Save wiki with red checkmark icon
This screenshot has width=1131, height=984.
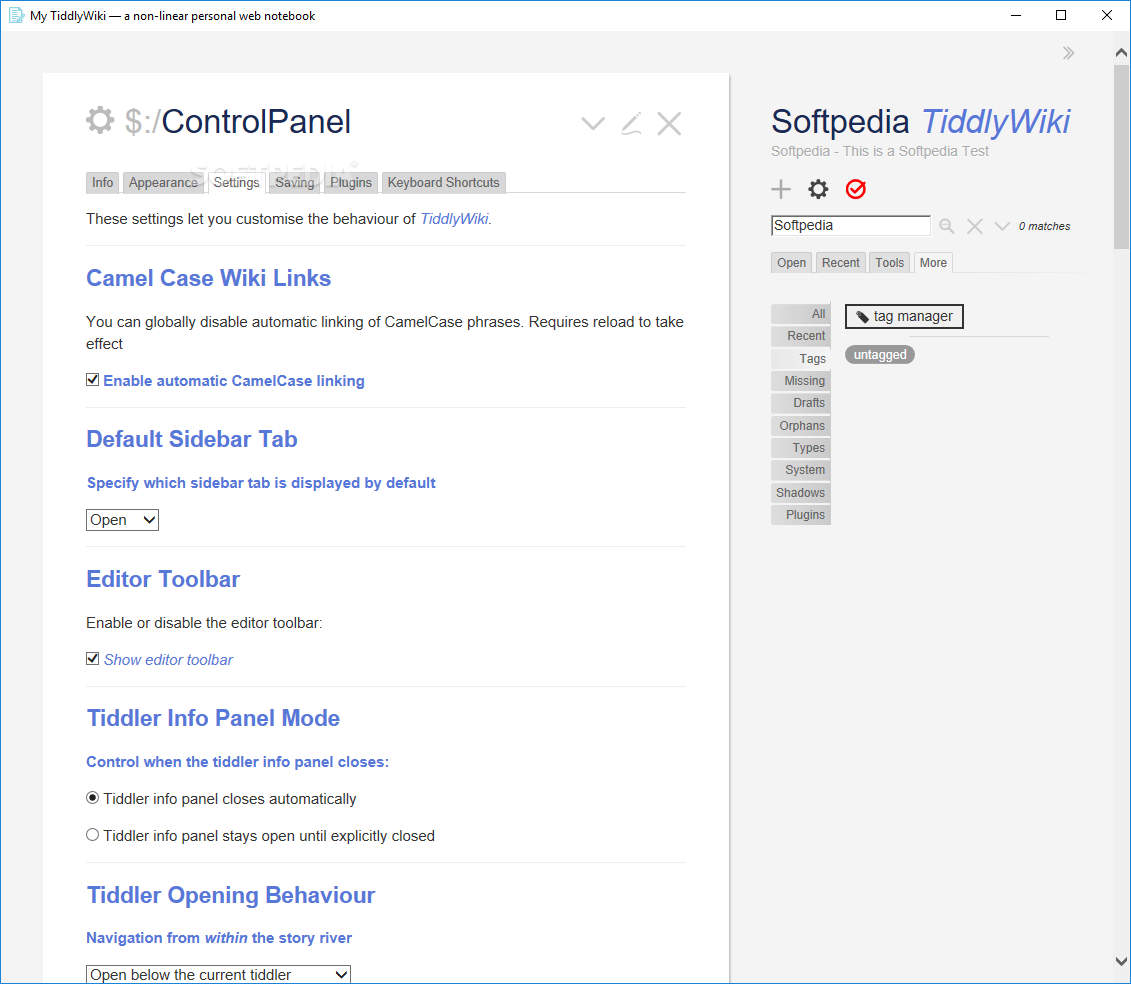pyautogui.click(x=855, y=189)
